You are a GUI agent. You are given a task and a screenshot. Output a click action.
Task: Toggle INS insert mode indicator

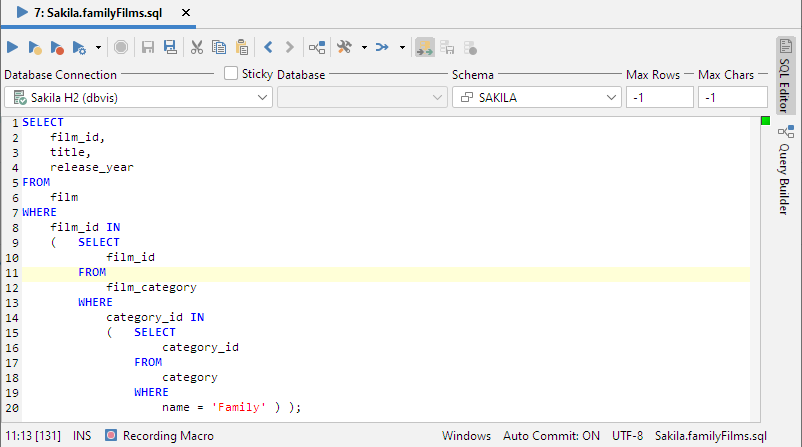[82, 436]
